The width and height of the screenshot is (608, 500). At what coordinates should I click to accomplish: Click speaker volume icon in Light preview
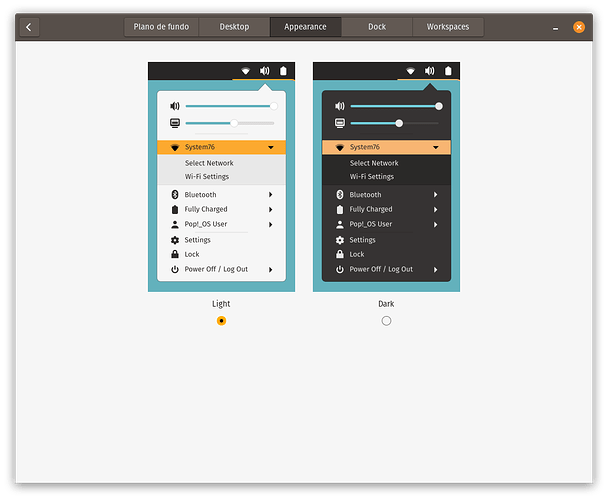pyautogui.click(x=175, y=106)
